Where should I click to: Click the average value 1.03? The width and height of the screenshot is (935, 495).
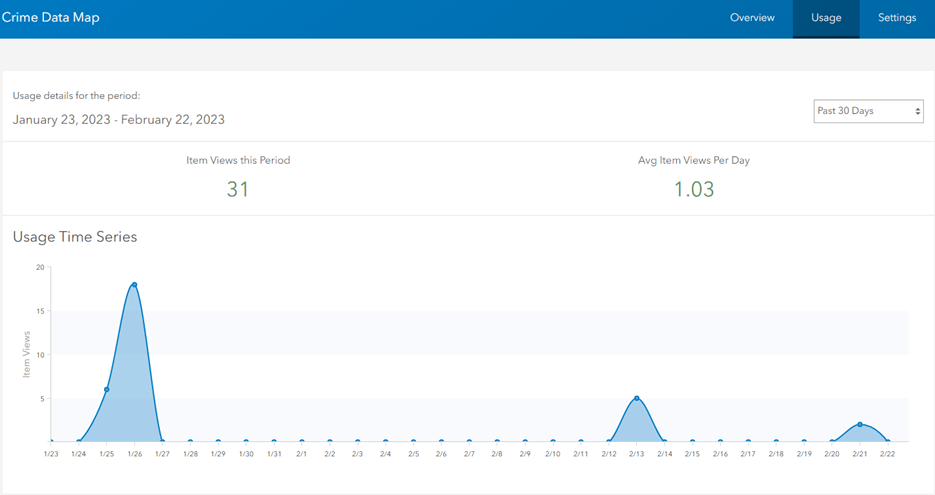pos(693,189)
